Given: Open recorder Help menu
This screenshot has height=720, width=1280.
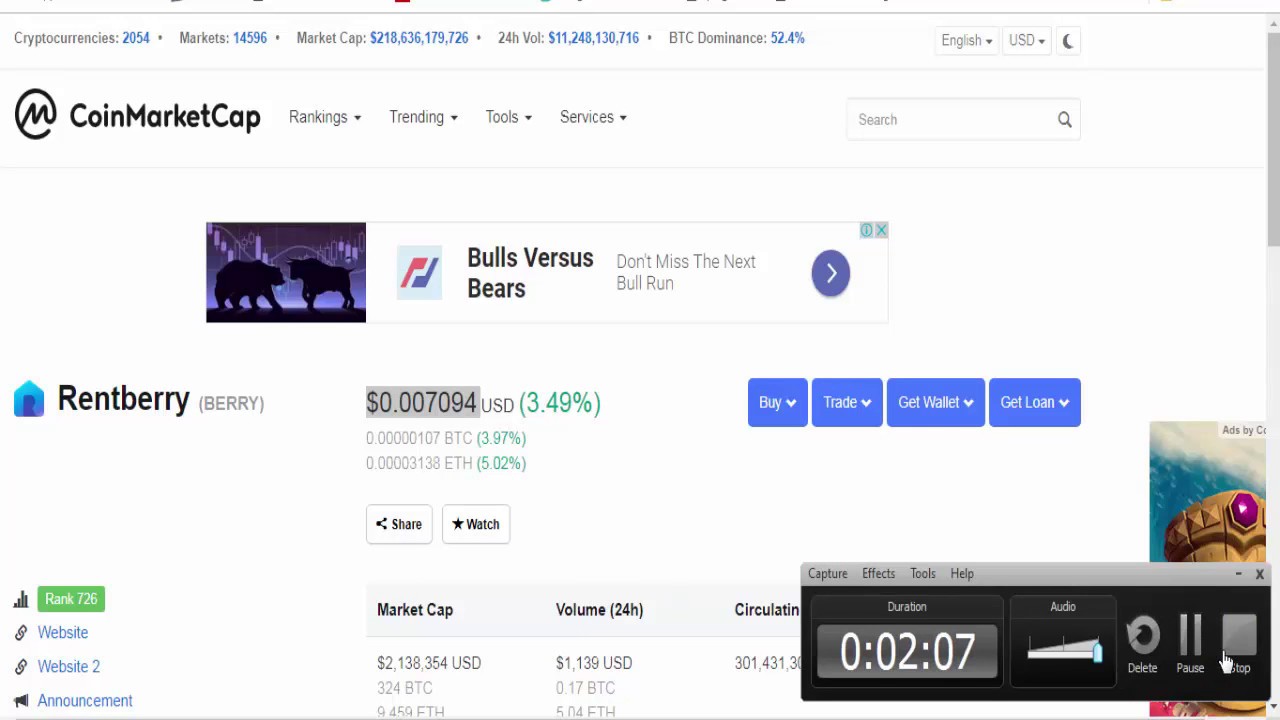Looking at the screenshot, I should tap(961, 574).
